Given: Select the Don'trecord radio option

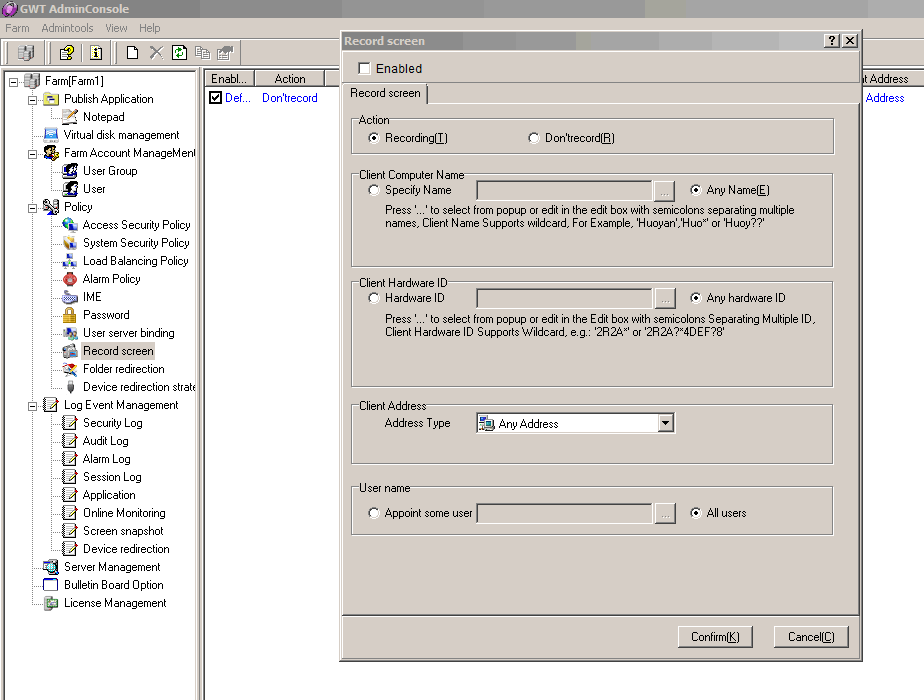Looking at the screenshot, I should [534, 138].
